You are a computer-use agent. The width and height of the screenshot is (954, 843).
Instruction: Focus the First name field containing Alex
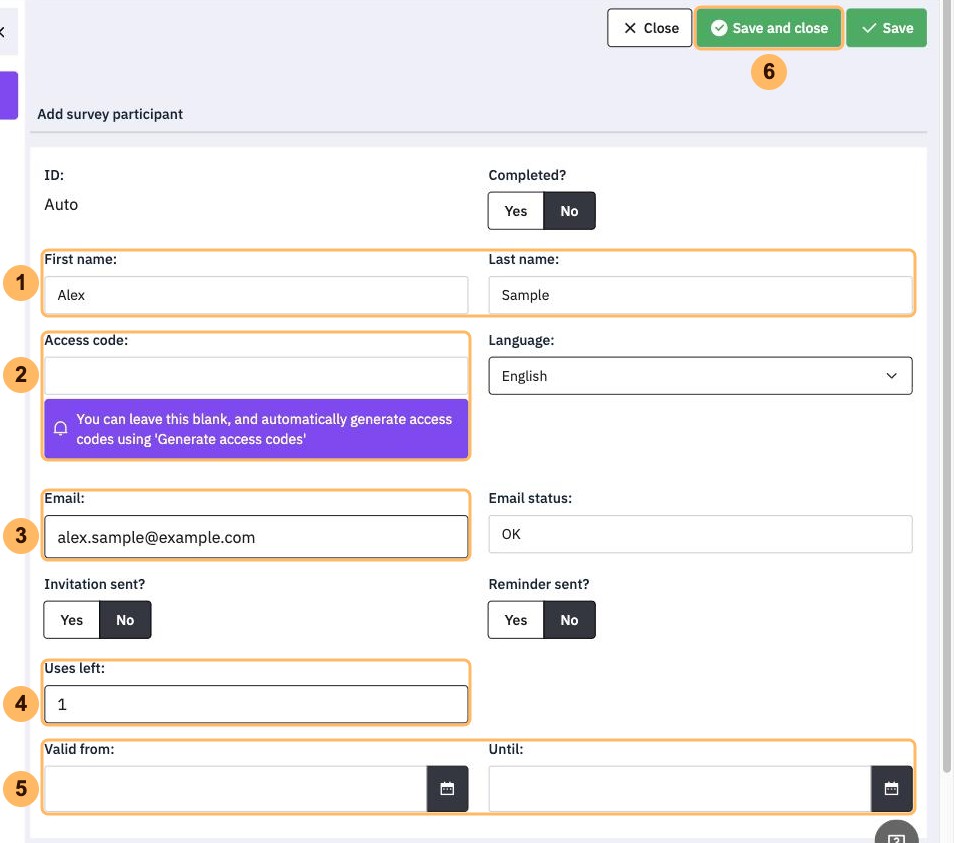(256, 295)
